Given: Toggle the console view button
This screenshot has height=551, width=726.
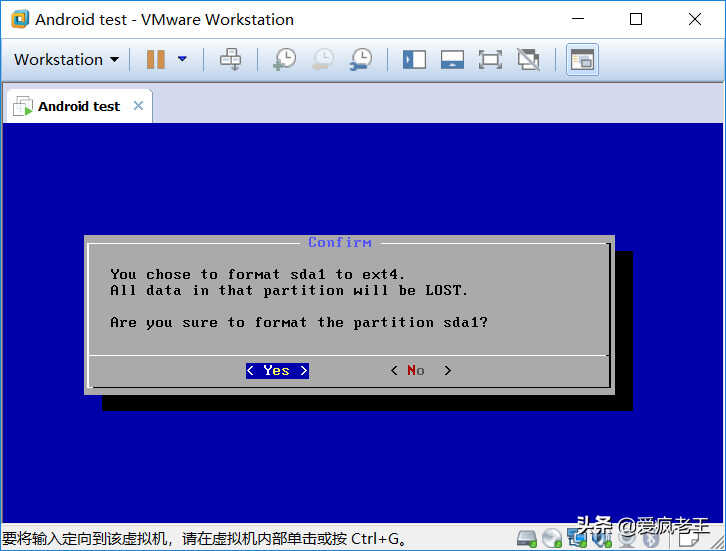Looking at the screenshot, I should (x=582, y=60).
